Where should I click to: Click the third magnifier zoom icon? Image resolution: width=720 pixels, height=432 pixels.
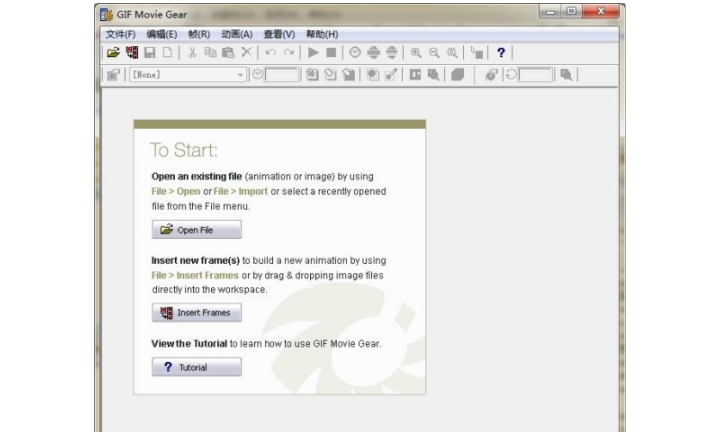pos(452,52)
